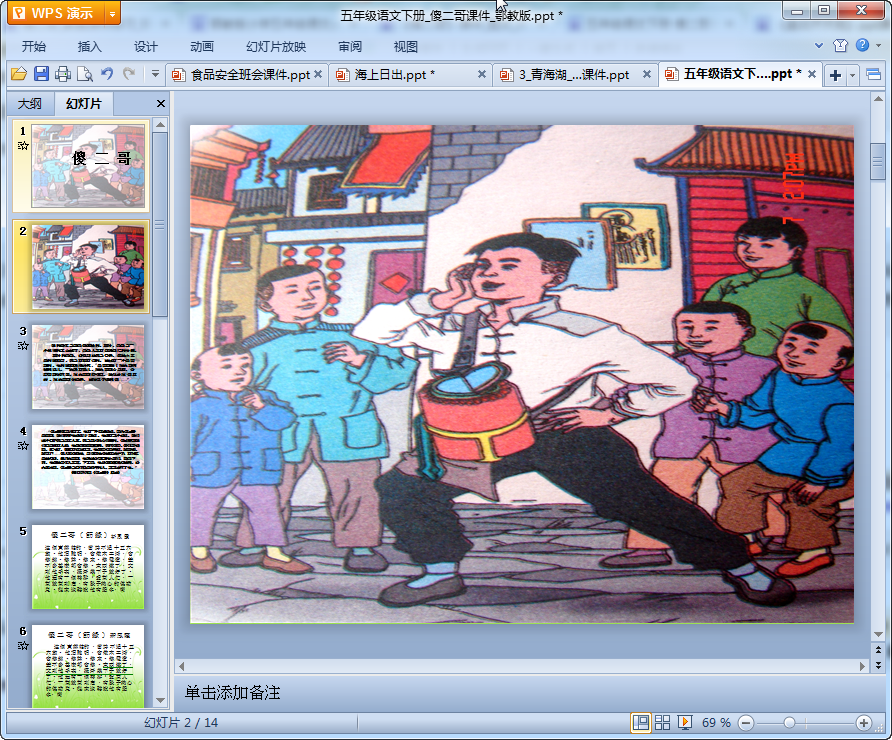Screen dimensions: 892x740
Task: Click the Save floppy disk icon
Action: [x=41, y=74]
